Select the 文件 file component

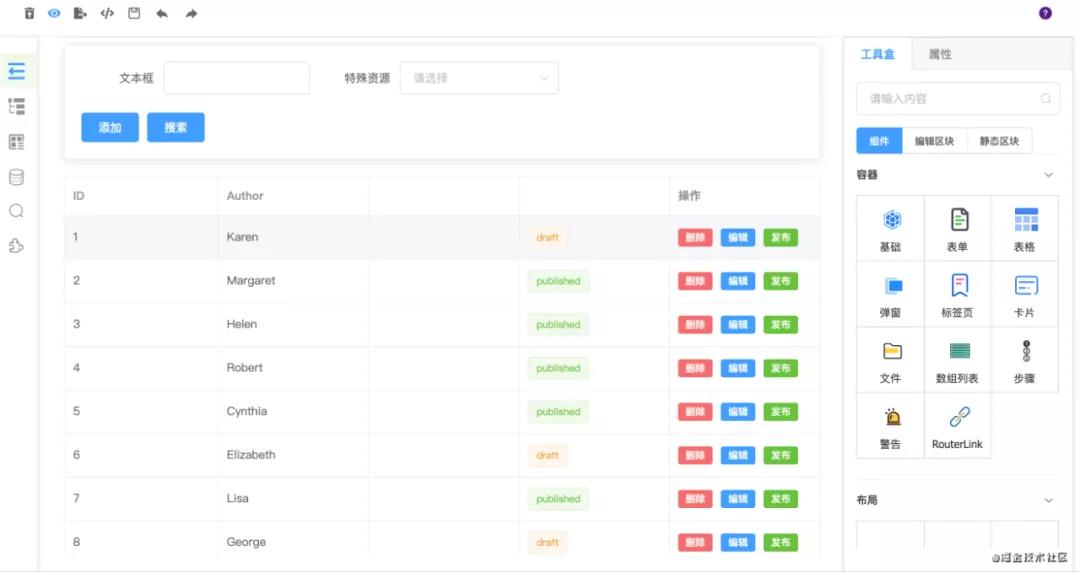(x=891, y=360)
